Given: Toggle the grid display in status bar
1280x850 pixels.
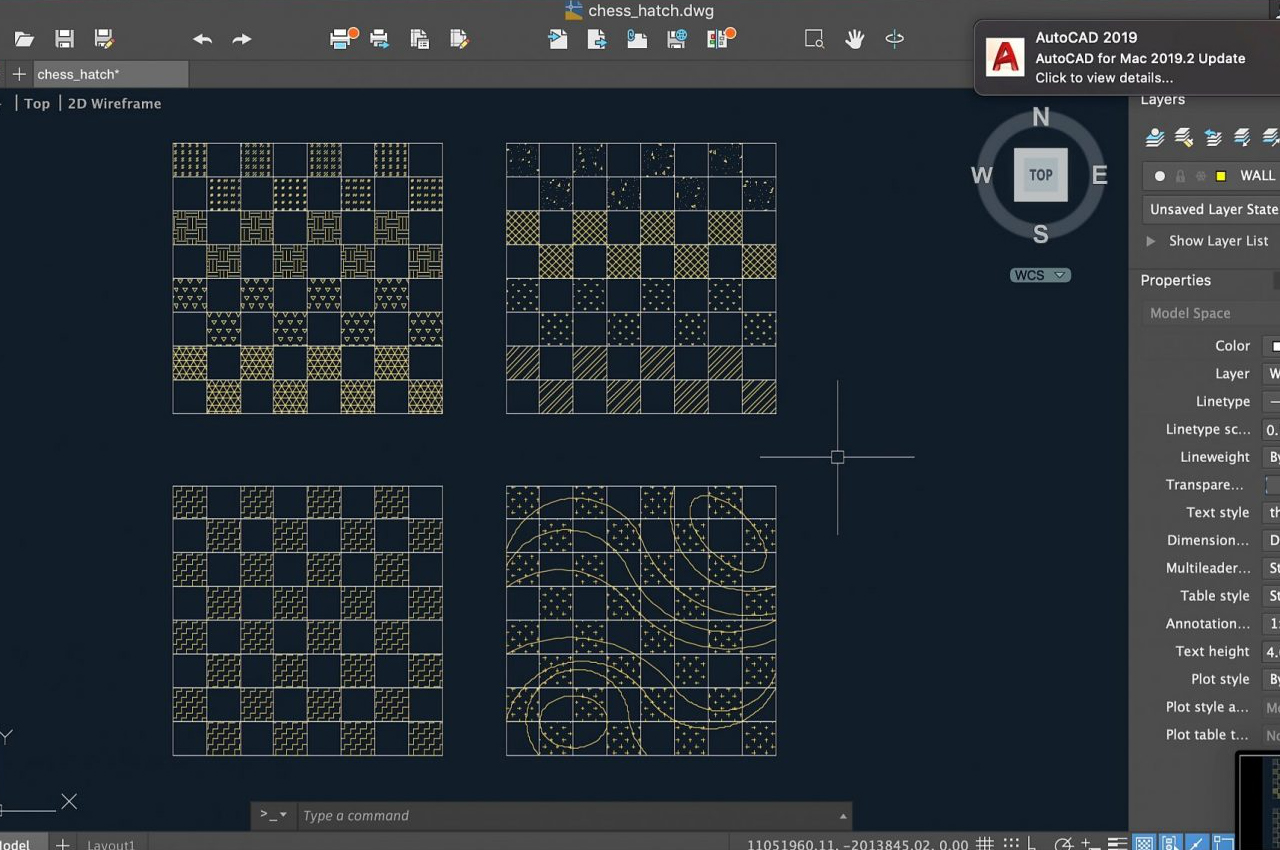Looking at the screenshot, I should 985,844.
